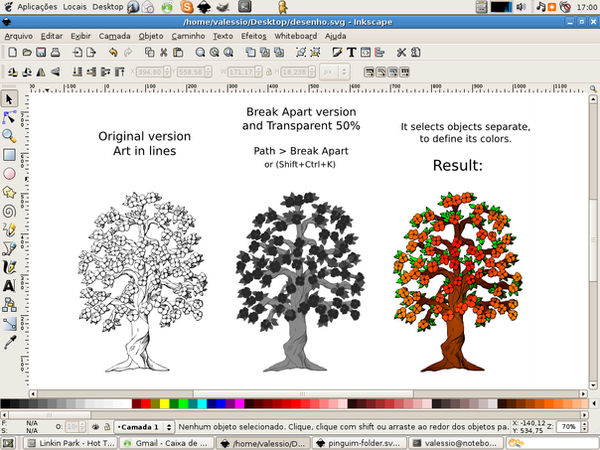Open the px units dropdown
The width and height of the screenshot is (600, 450).
(x=334, y=72)
